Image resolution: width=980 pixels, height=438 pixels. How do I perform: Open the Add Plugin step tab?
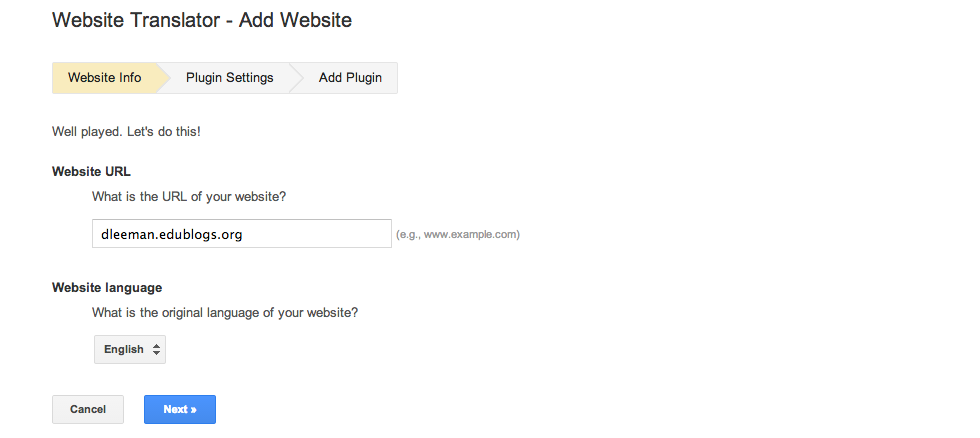[x=350, y=78]
